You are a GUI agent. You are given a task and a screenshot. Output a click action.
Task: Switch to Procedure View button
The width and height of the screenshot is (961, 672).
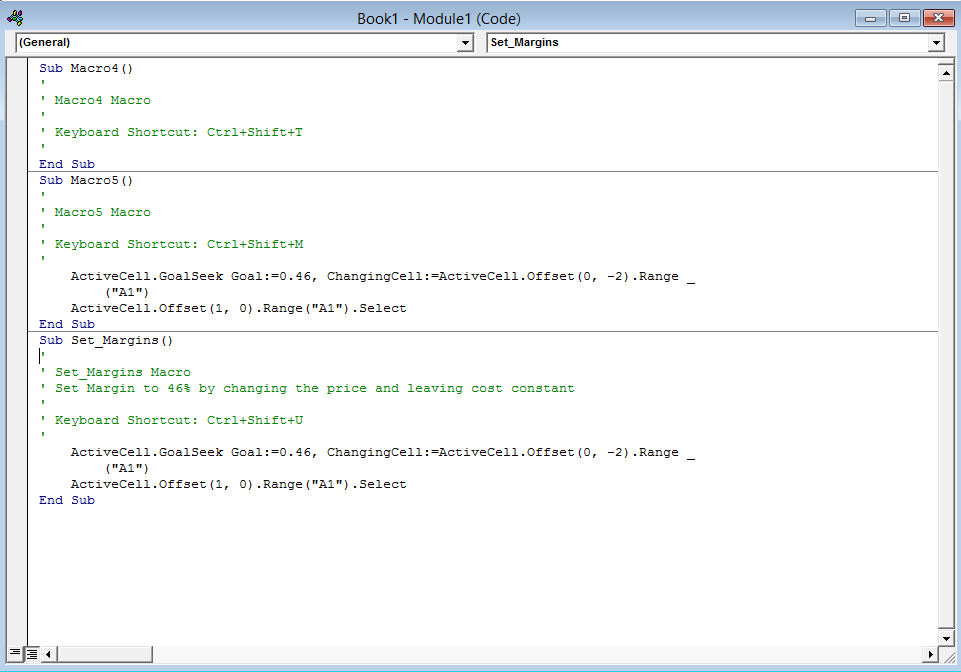[x=15, y=654]
